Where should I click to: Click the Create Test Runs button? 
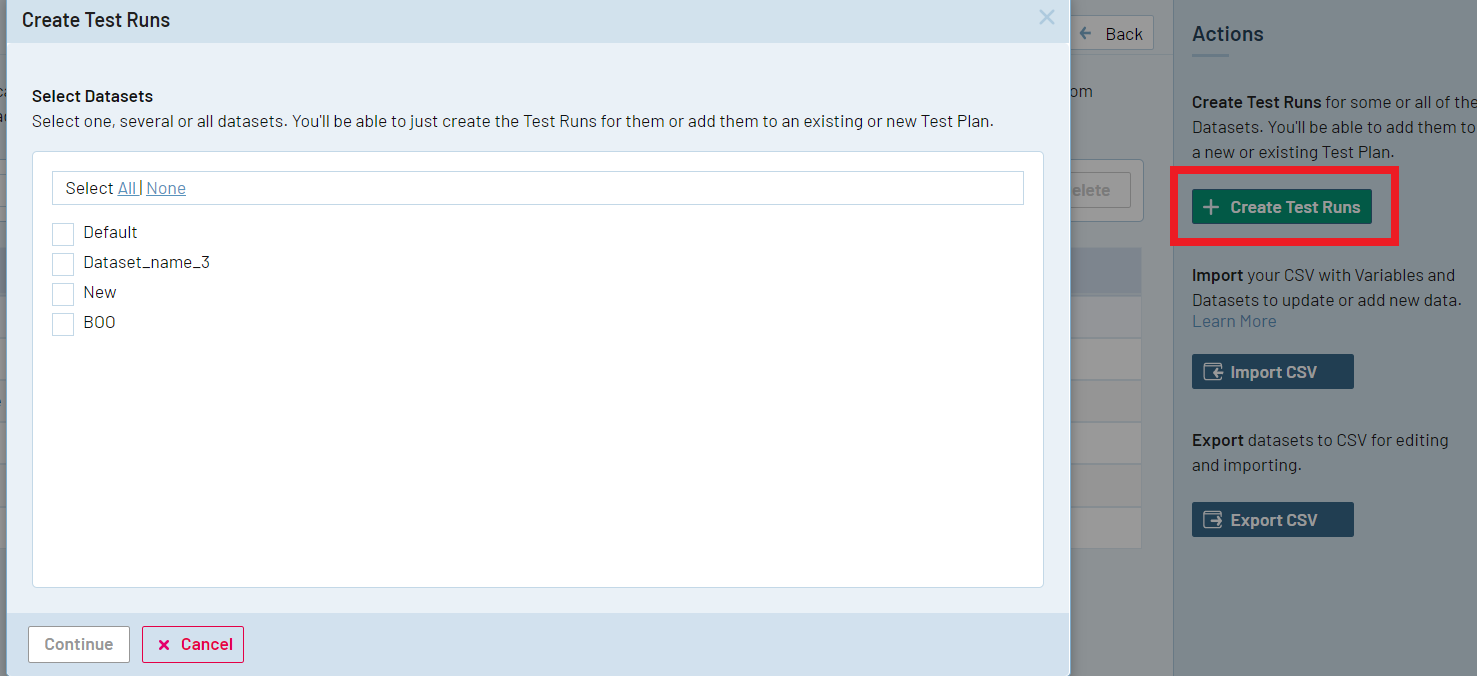(1281, 206)
